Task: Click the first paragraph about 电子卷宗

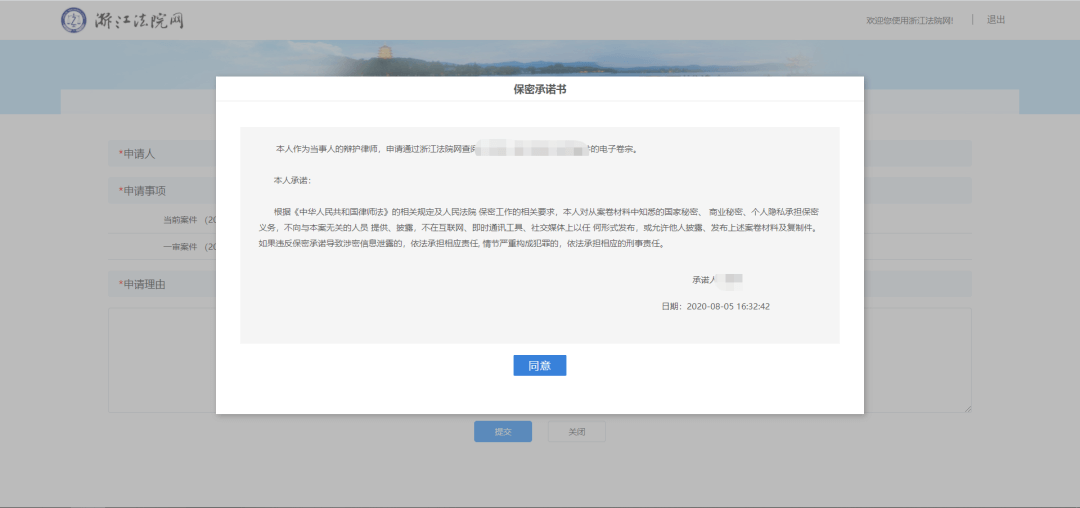Action: coord(457,149)
